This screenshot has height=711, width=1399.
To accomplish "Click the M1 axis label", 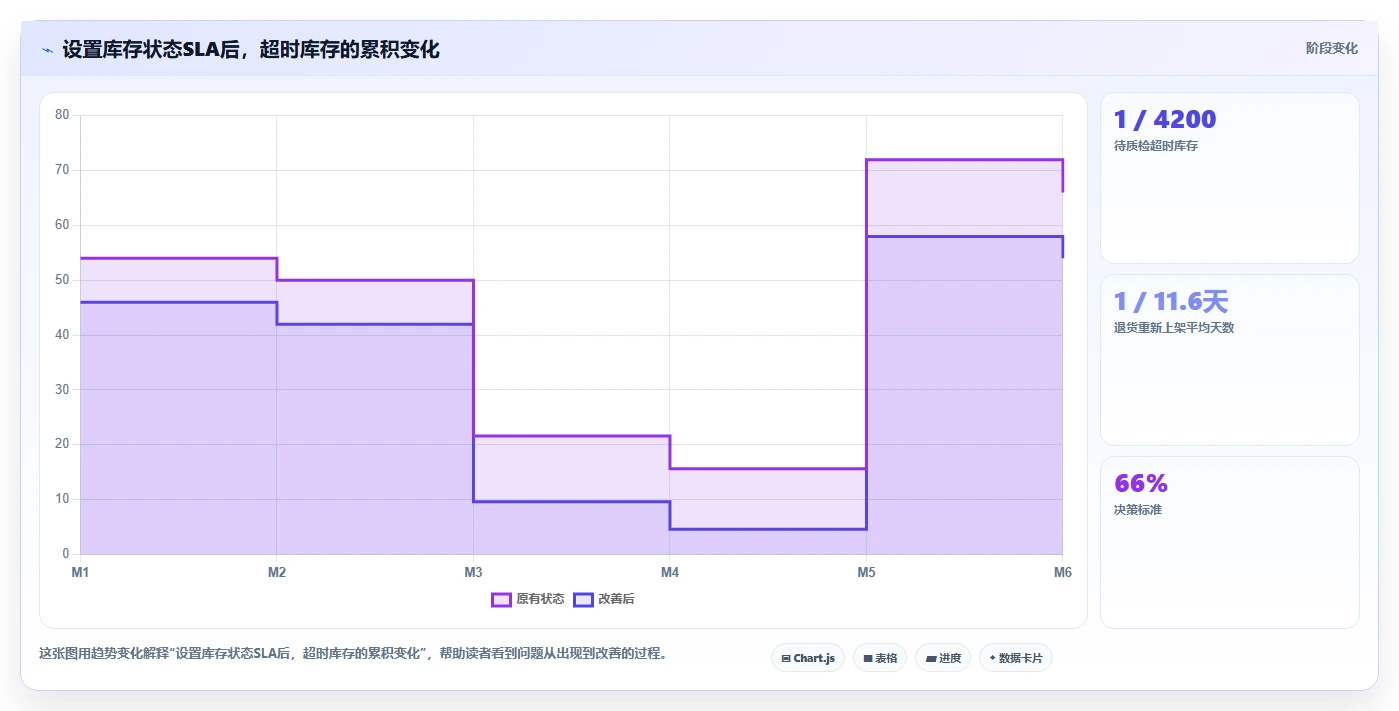I will point(80,572).
